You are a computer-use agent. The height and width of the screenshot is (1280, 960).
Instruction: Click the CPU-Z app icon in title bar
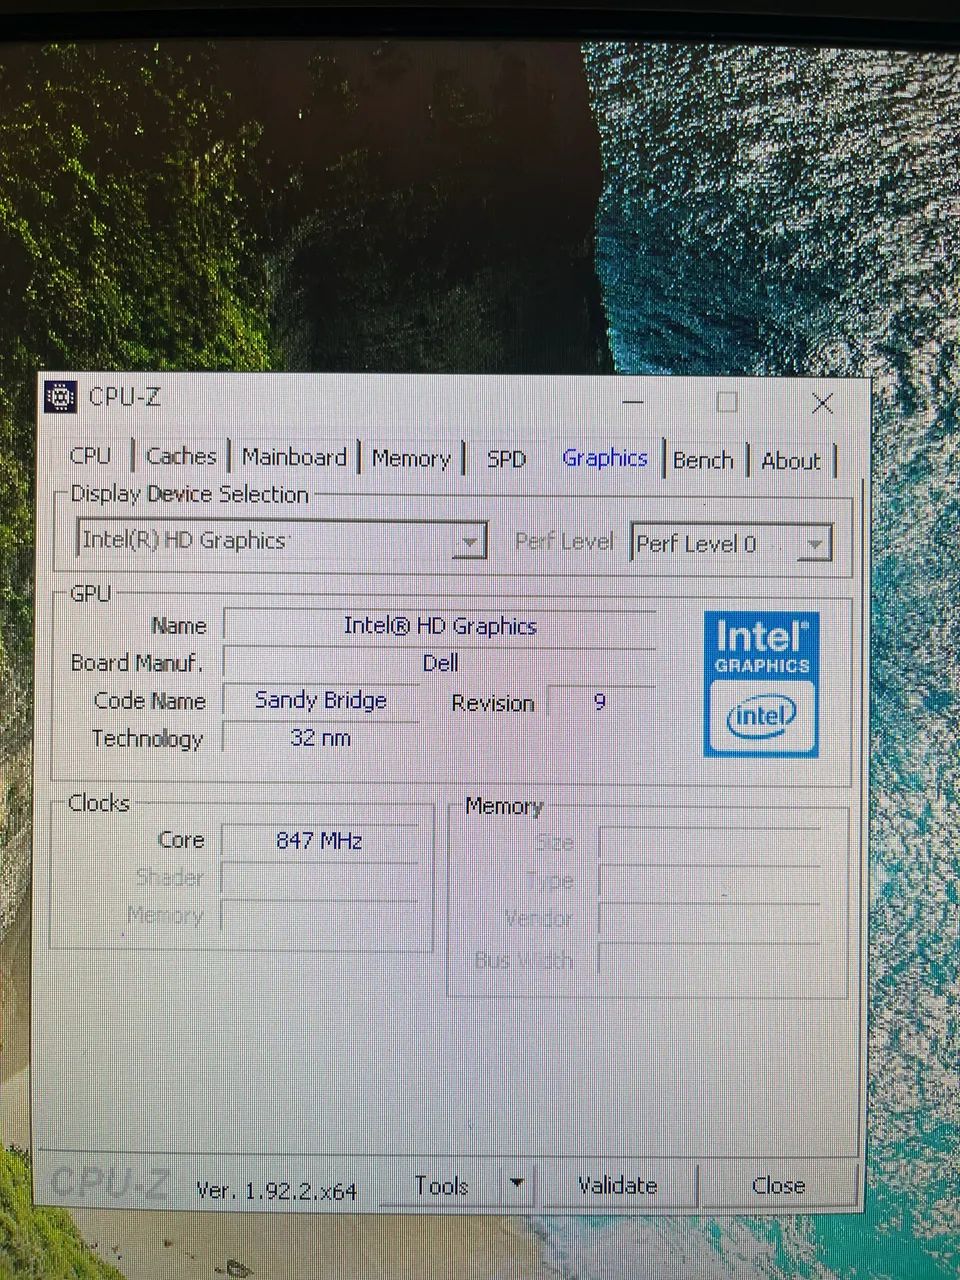(61, 397)
